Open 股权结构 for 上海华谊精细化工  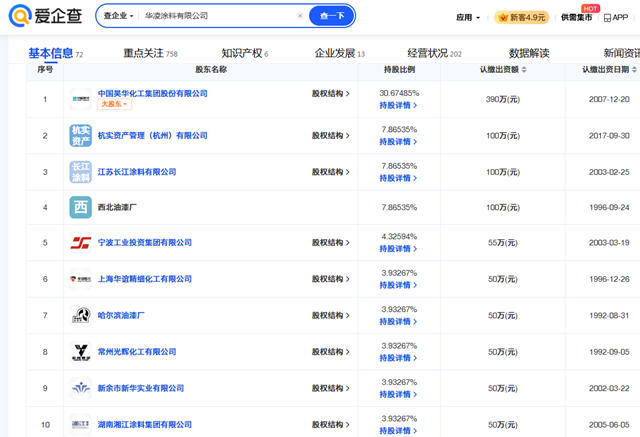tap(331, 279)
